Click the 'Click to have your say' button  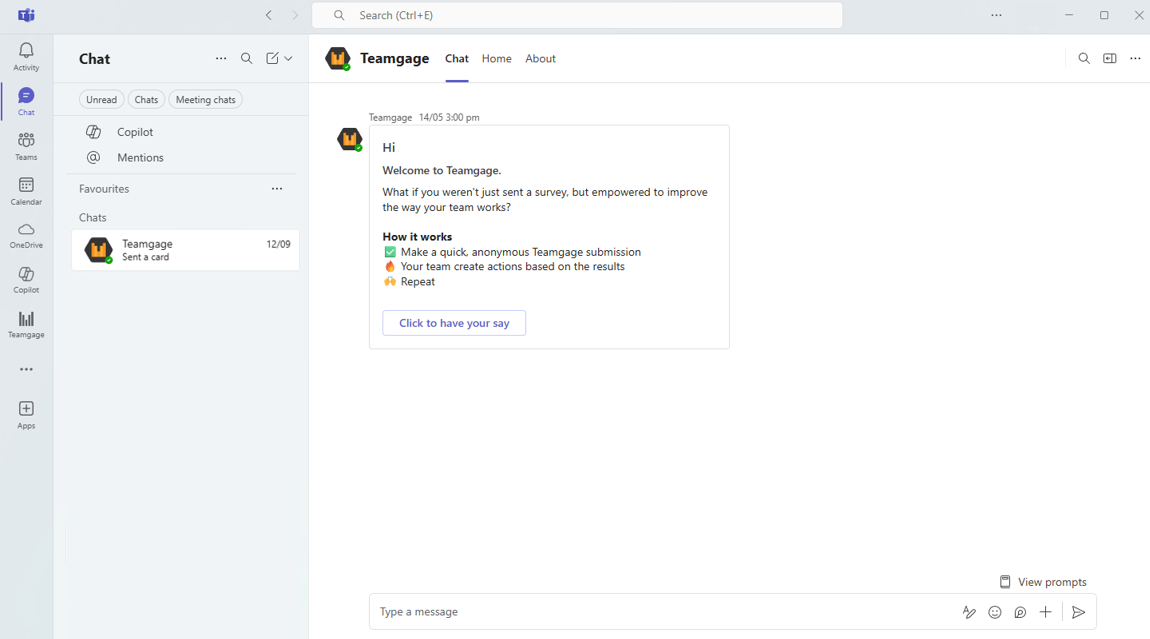tap(454, 323)
